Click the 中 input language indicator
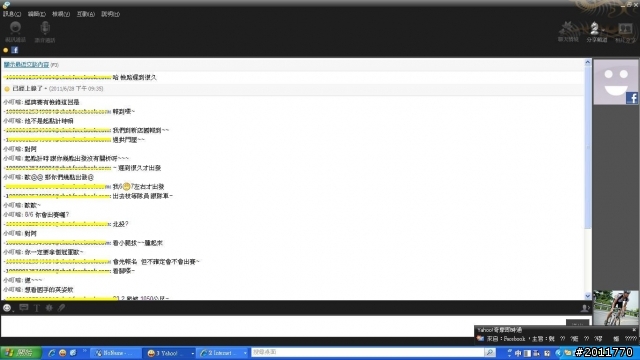The height and width of the screenshot is (360, 640). point(518,353)
